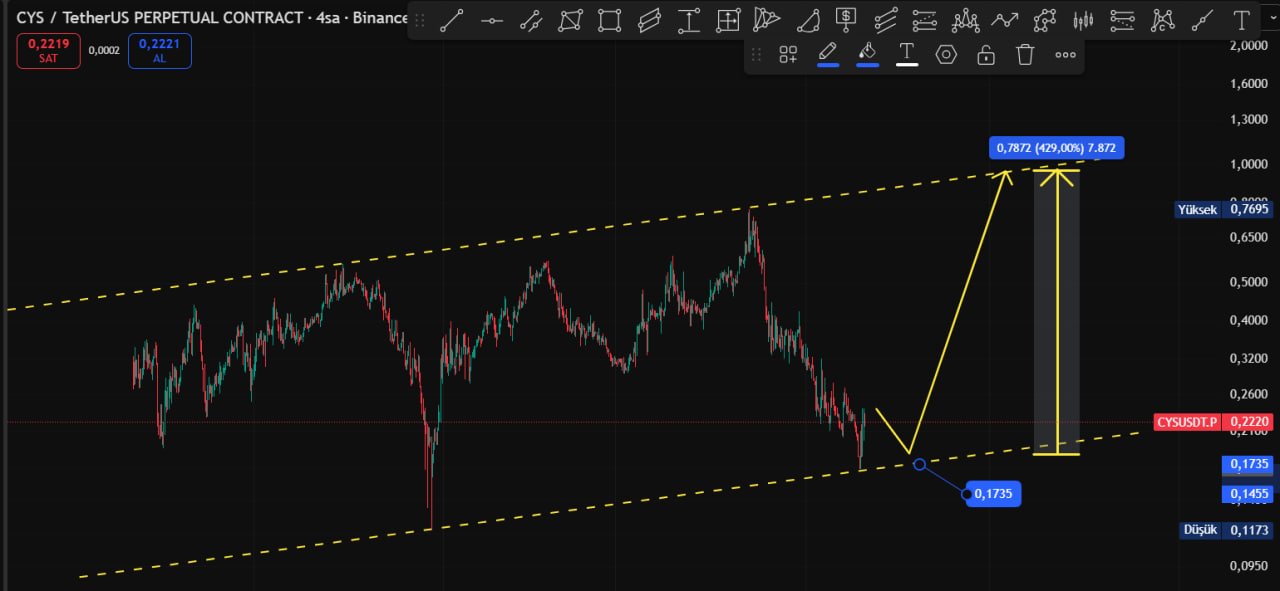Click the 0,7872 (429,00%) price range label
1280x591 pixels.
click(x=1058, y=148)
